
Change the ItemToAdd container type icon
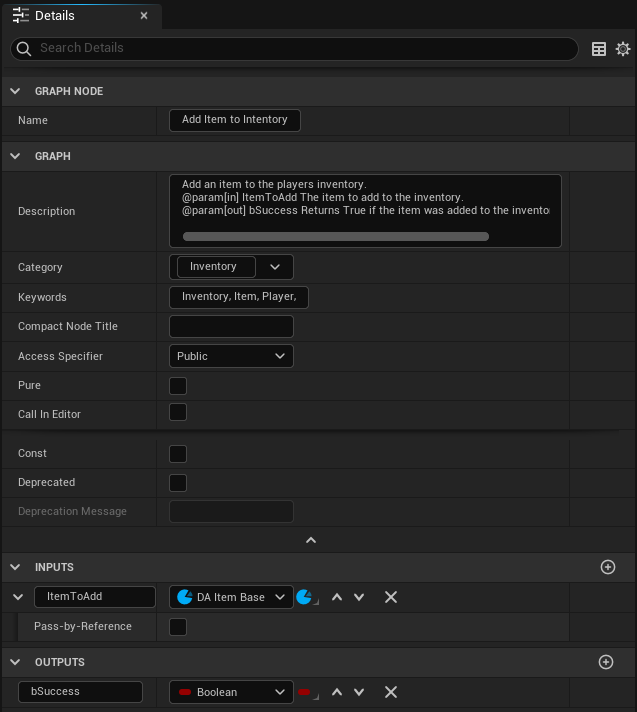point(306,597)
